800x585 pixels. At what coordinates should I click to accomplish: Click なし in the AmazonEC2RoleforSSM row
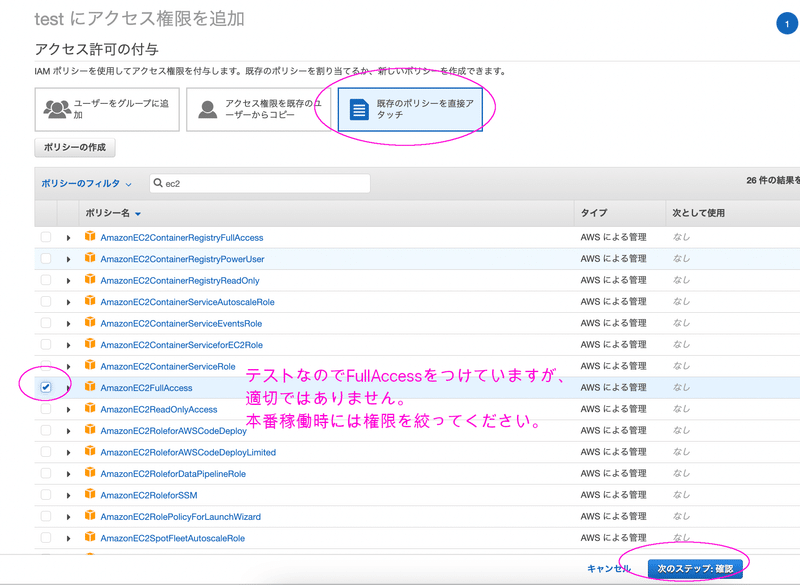(681, 495)
